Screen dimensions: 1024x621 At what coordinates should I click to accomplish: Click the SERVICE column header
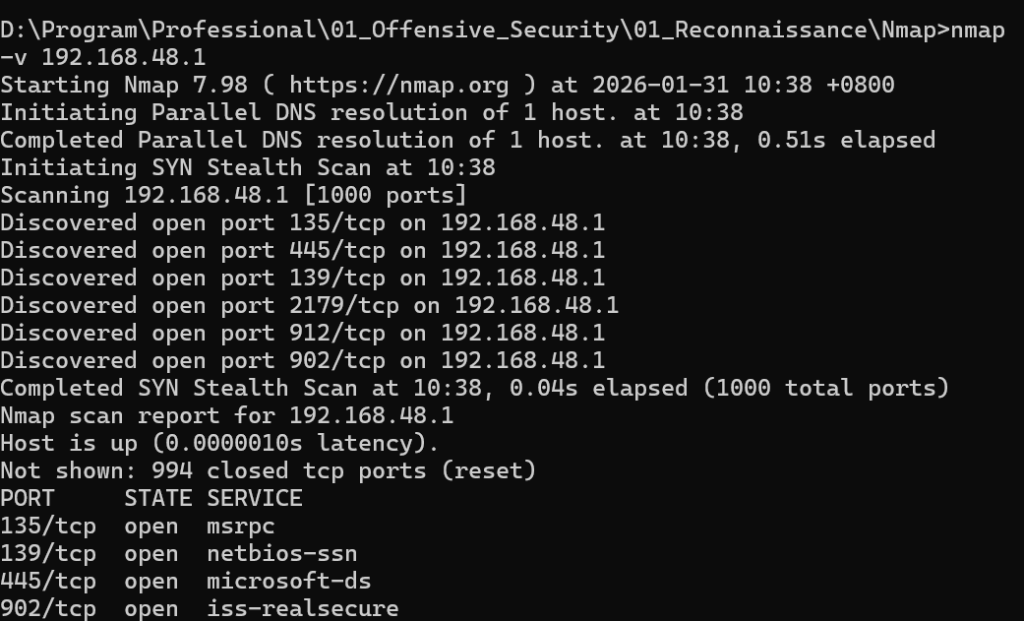click(255, 497)
